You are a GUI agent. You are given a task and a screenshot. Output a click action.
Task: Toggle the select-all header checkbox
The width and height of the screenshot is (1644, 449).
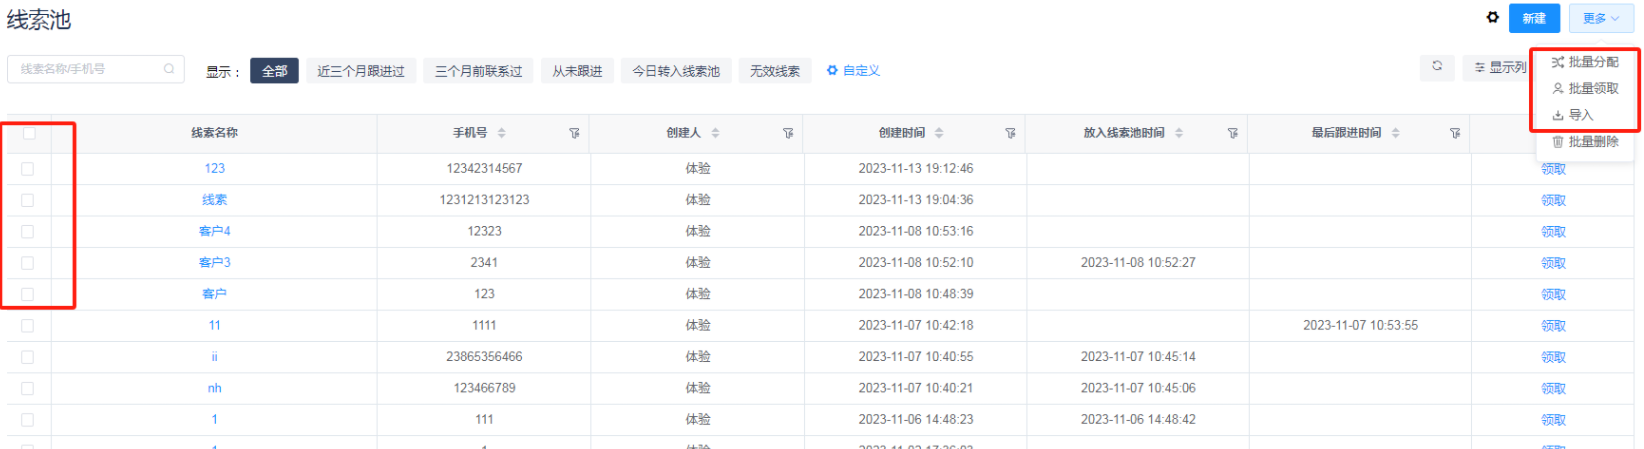[29, 133]
